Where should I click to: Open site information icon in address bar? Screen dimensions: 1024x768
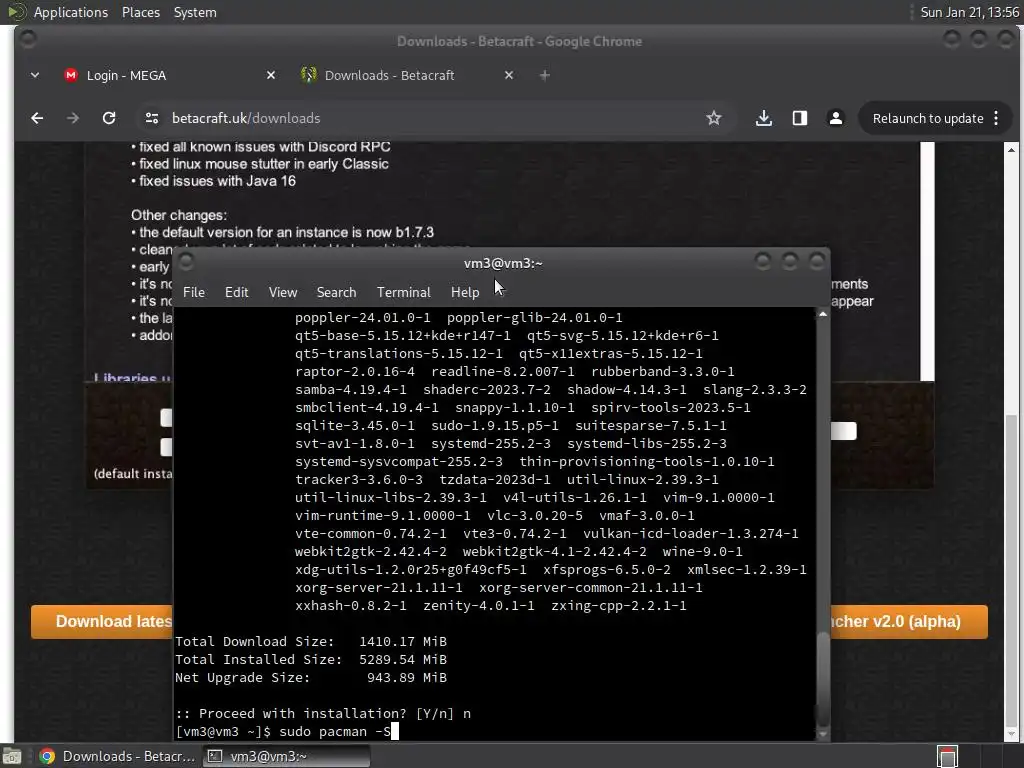152,118
